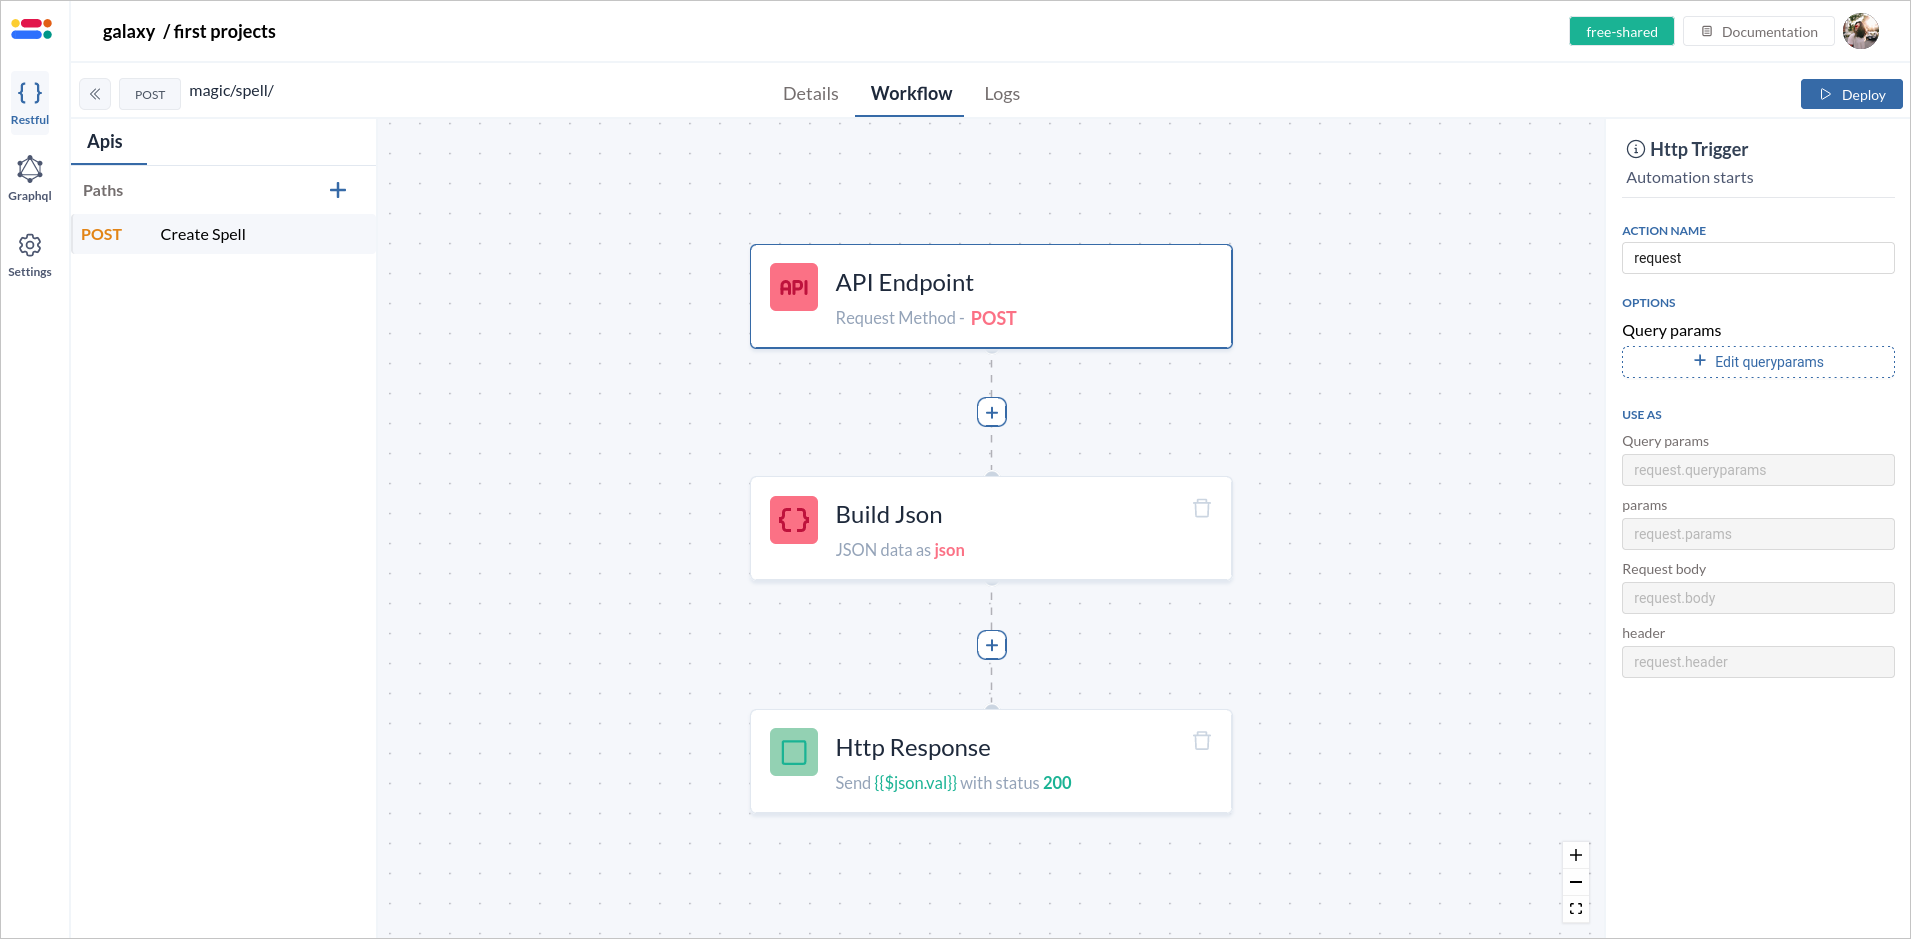Delete the Http Response node via trash icon
Image resolution: width=1911 pixels, height=939 pixels.
click(x=1201, y=741)
